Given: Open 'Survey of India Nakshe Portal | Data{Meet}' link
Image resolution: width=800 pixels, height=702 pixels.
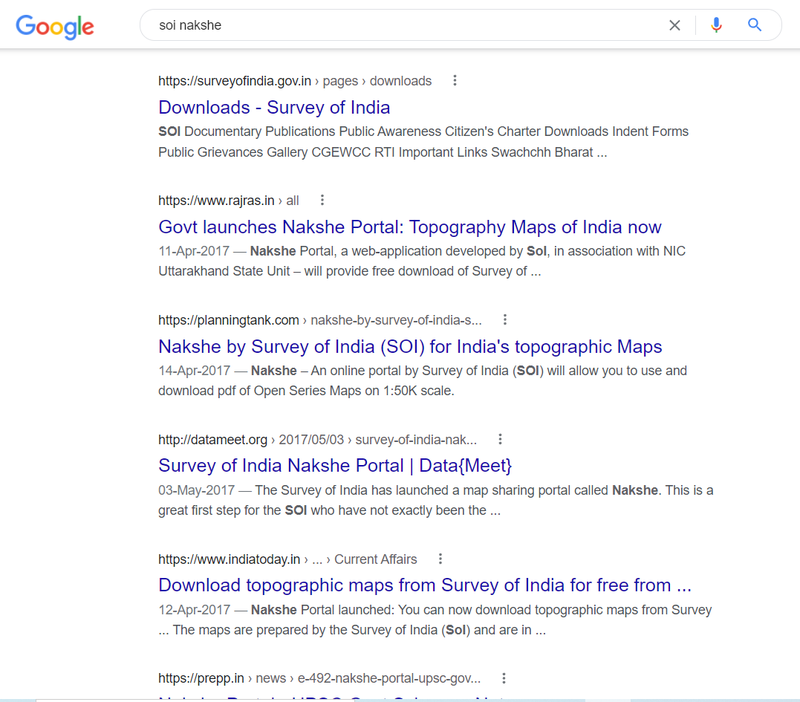Looking at the screenshot, I should coord(335,466).
